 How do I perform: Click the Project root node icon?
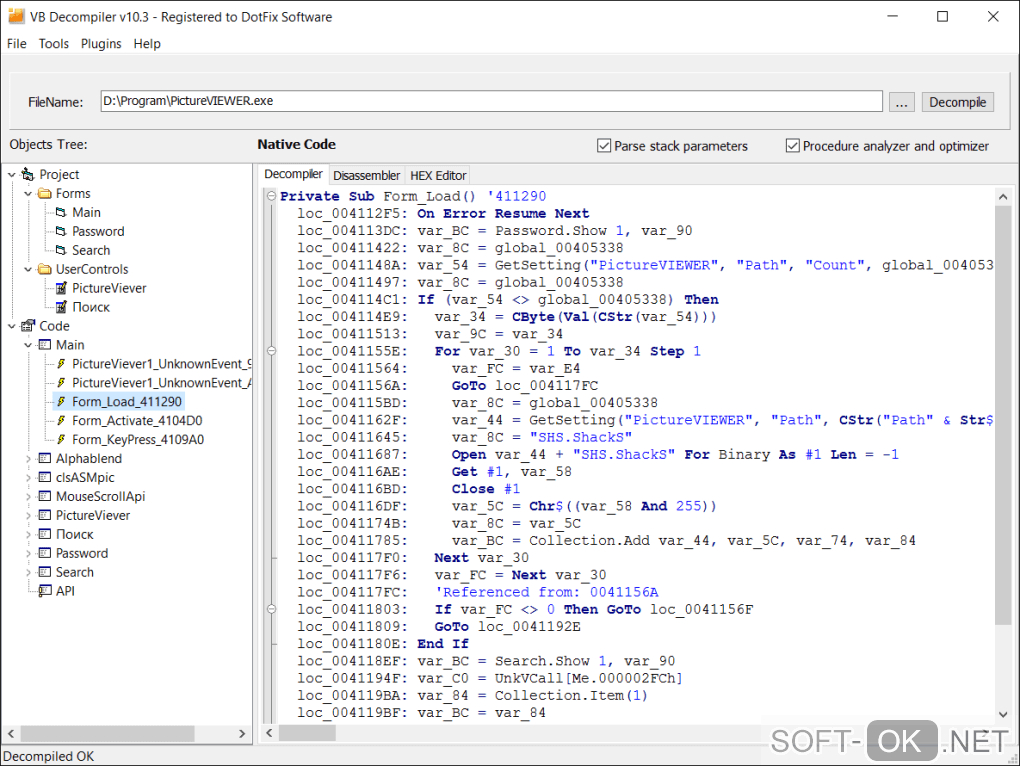pos(28,175)
